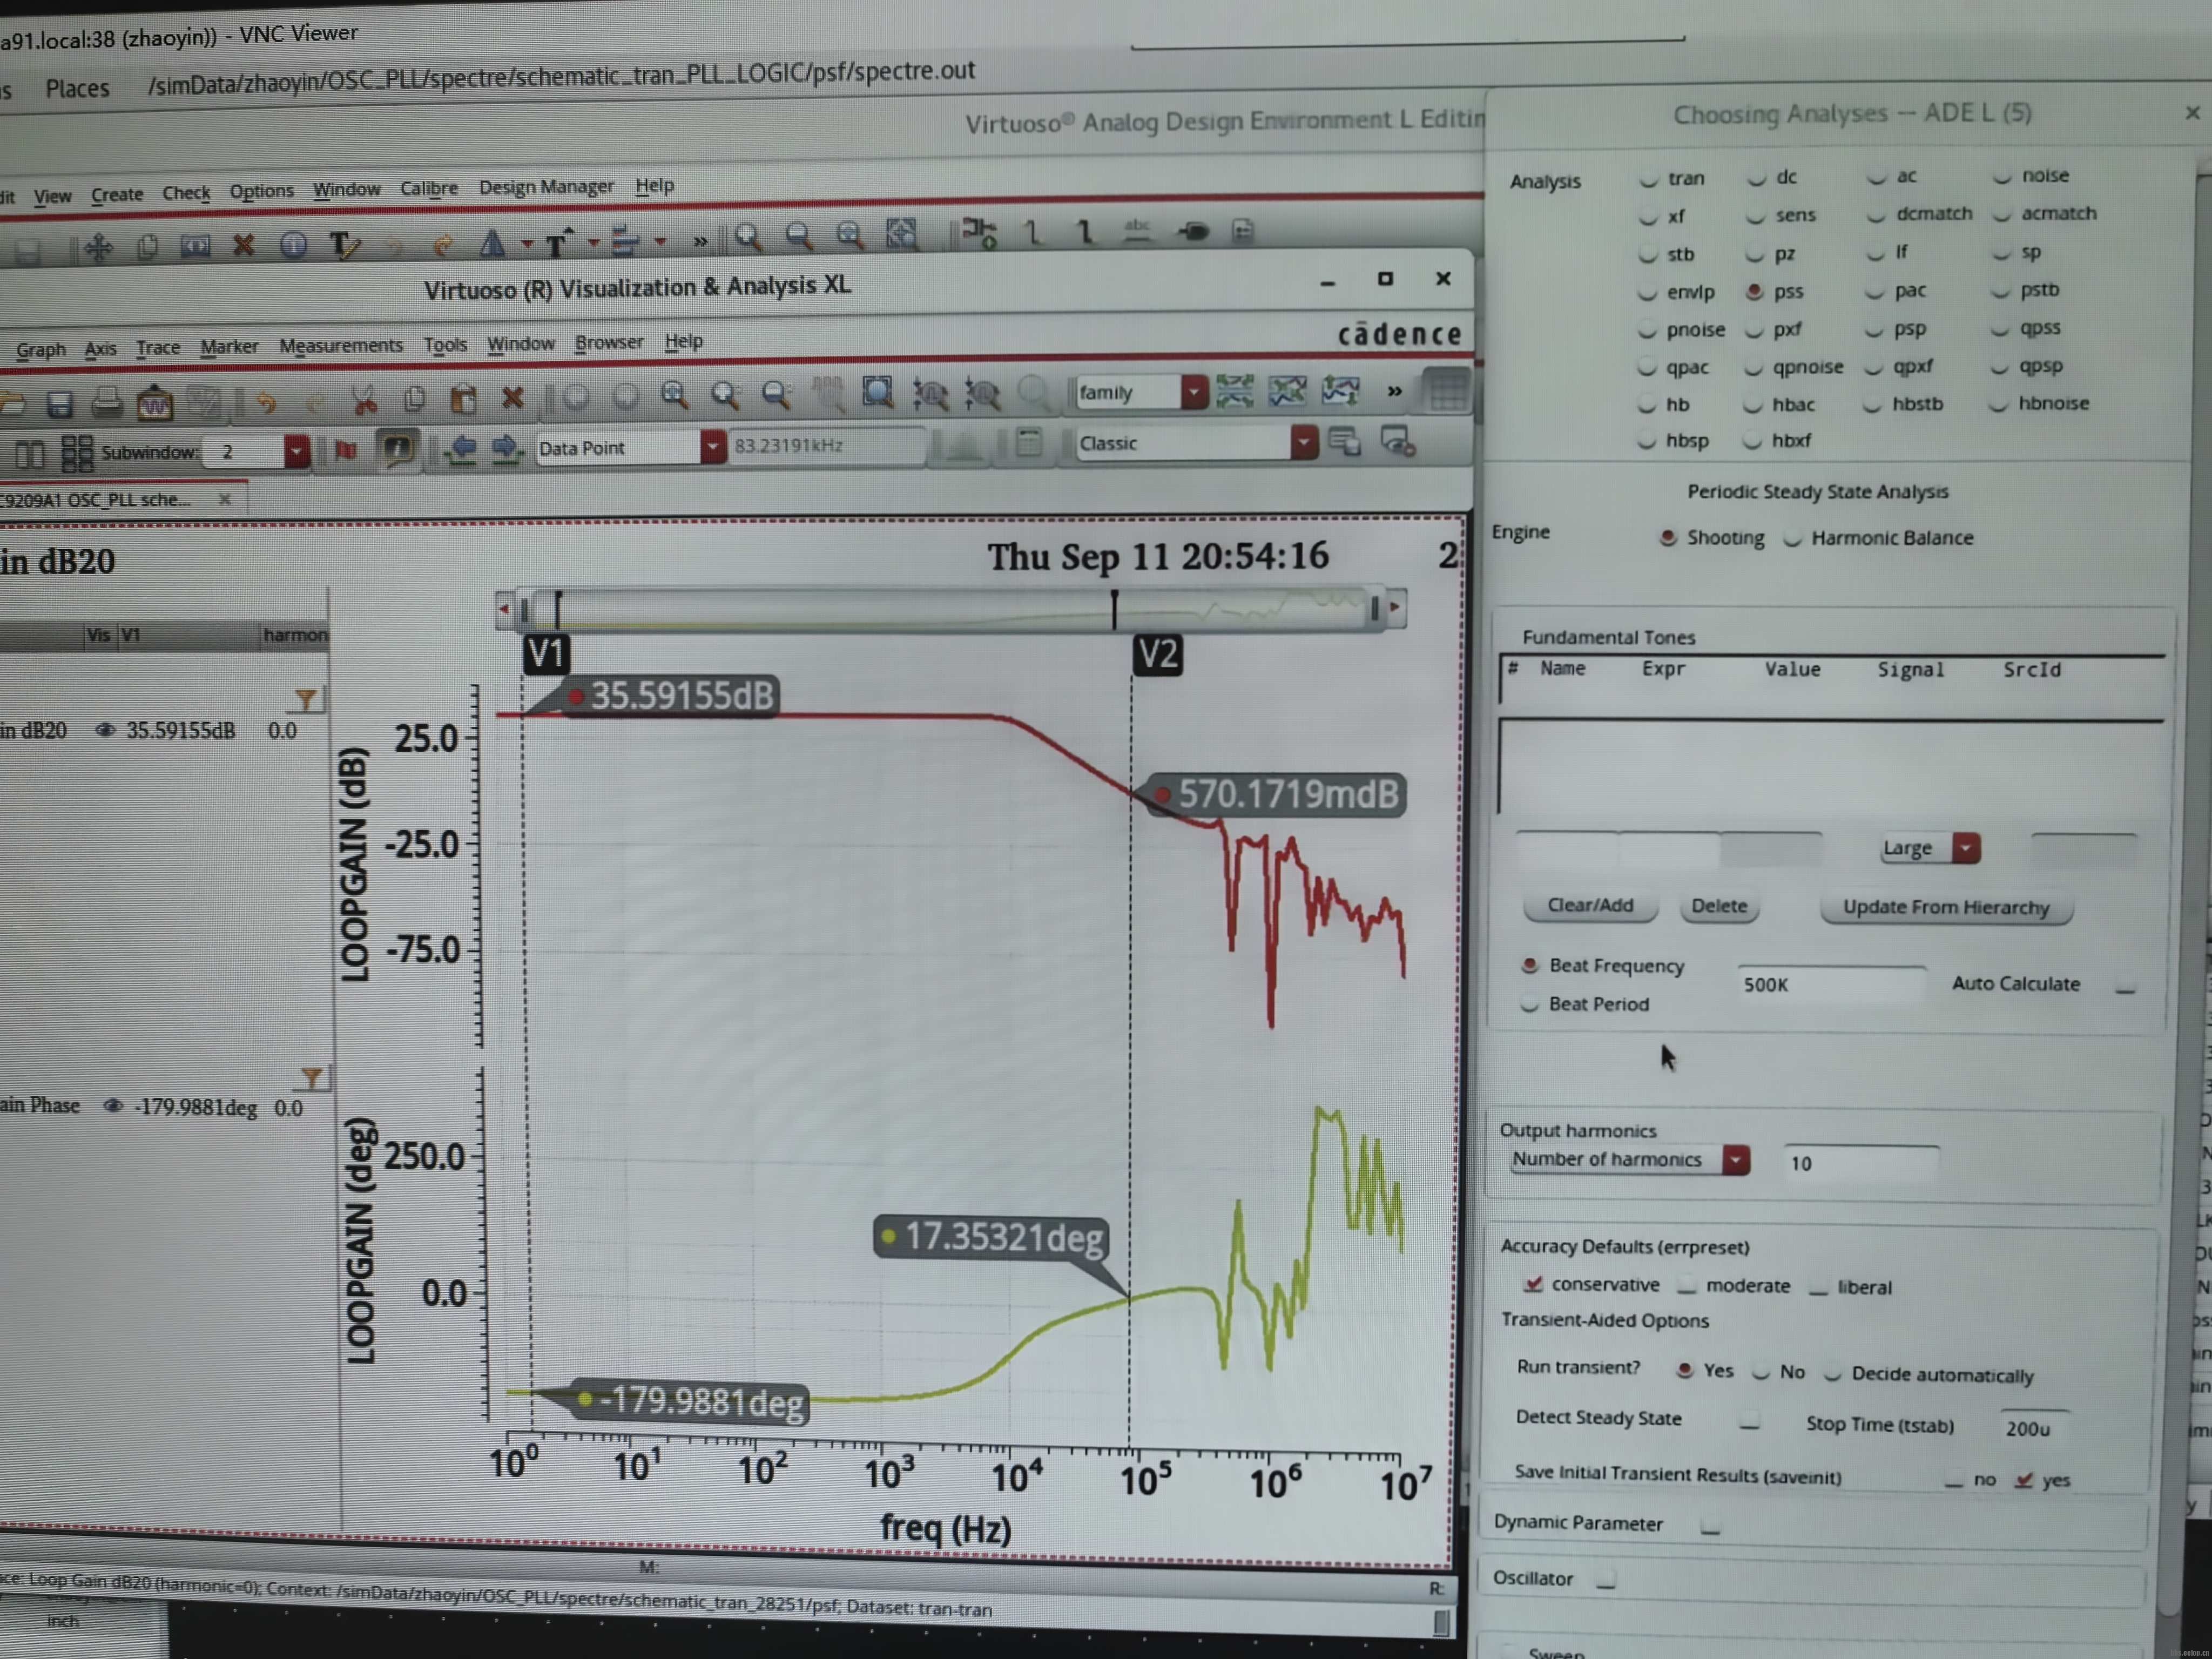This screenshot has width=2212, height=1659.
Task: Select the Beat Period option
Action: point(1529,1004)
